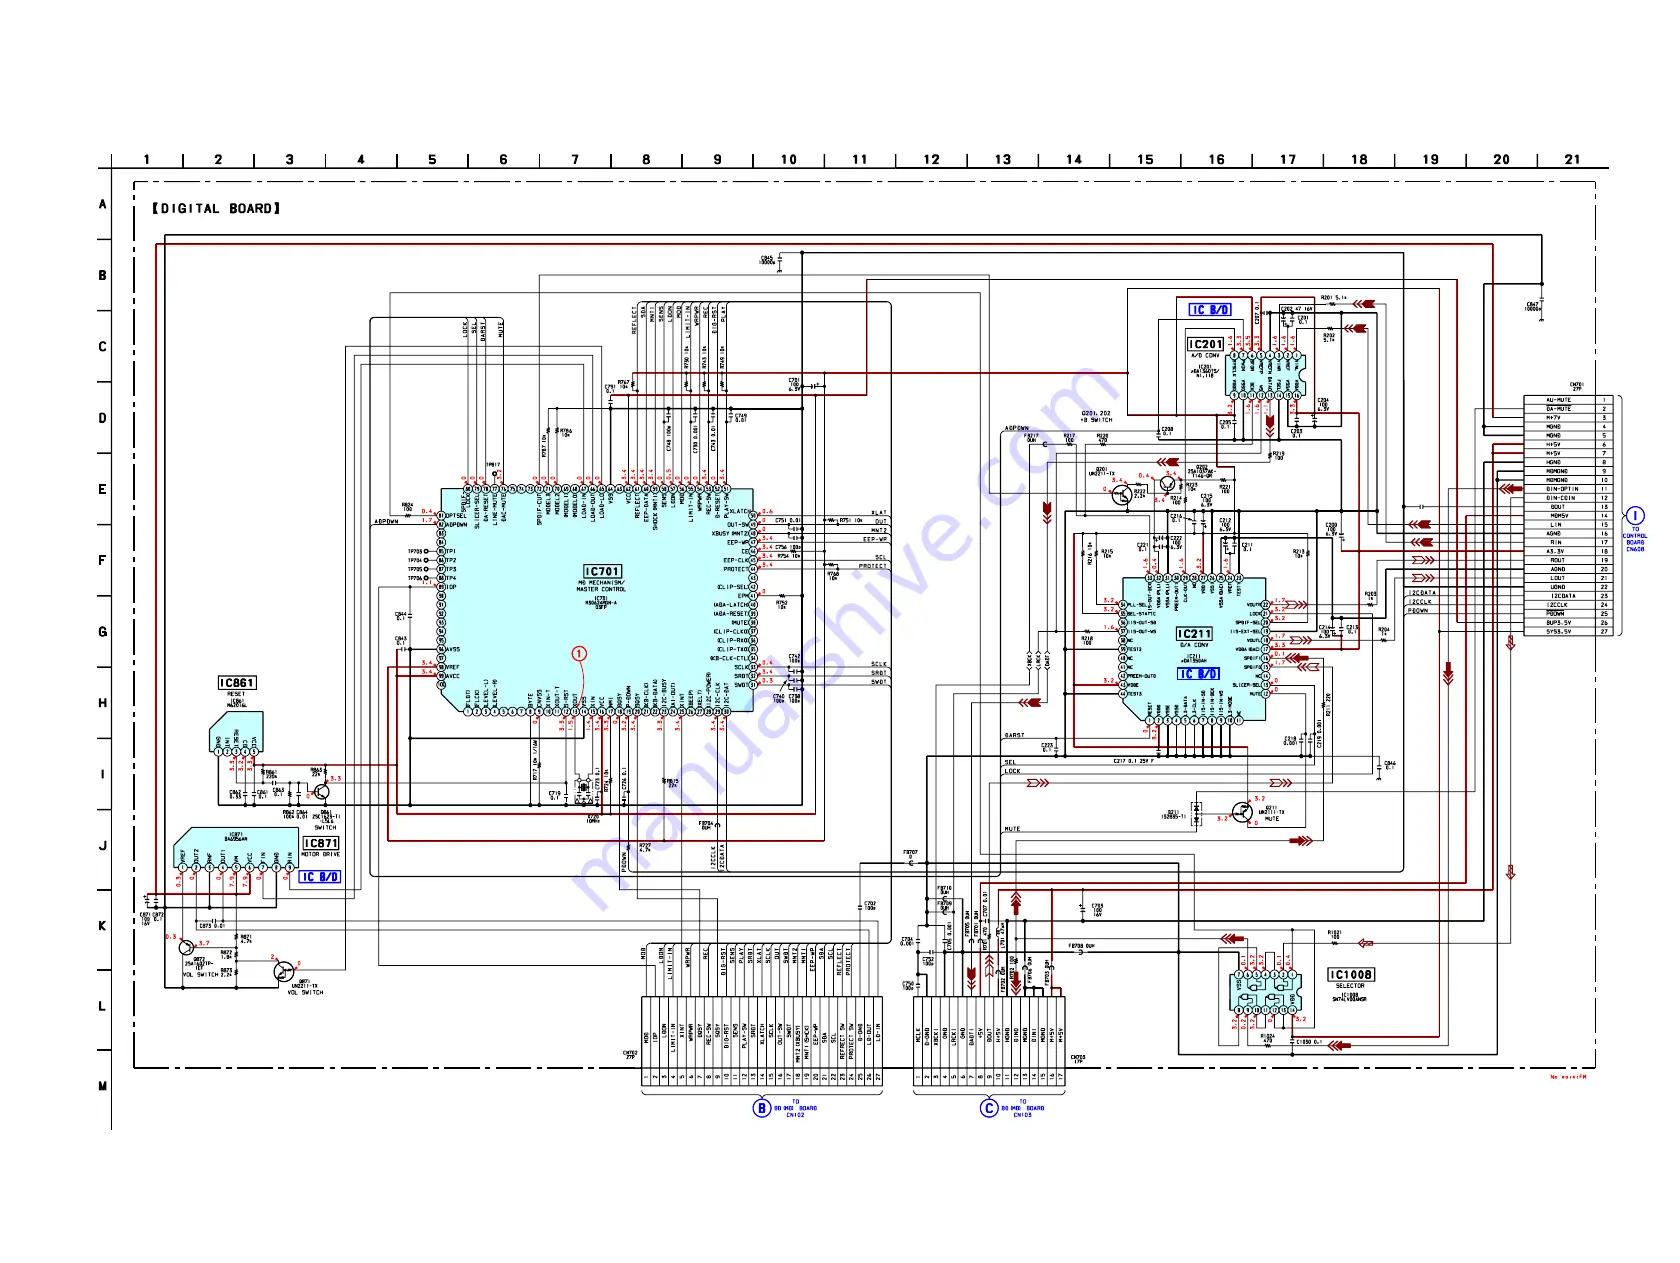Select the Q872 VOL switch transistor symbol
The height and width of the screenshot is (1263, 1680).
pos(186,947)
